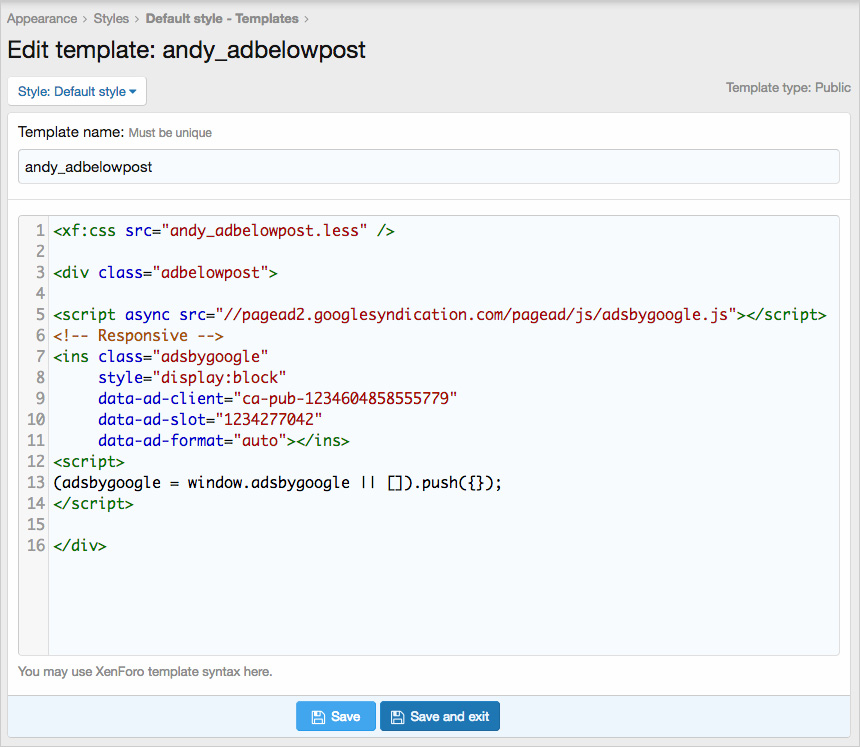This screenshot has height=747, width=860.
Task: Open the Style: Default style dropdown
Action: point(77,91)
